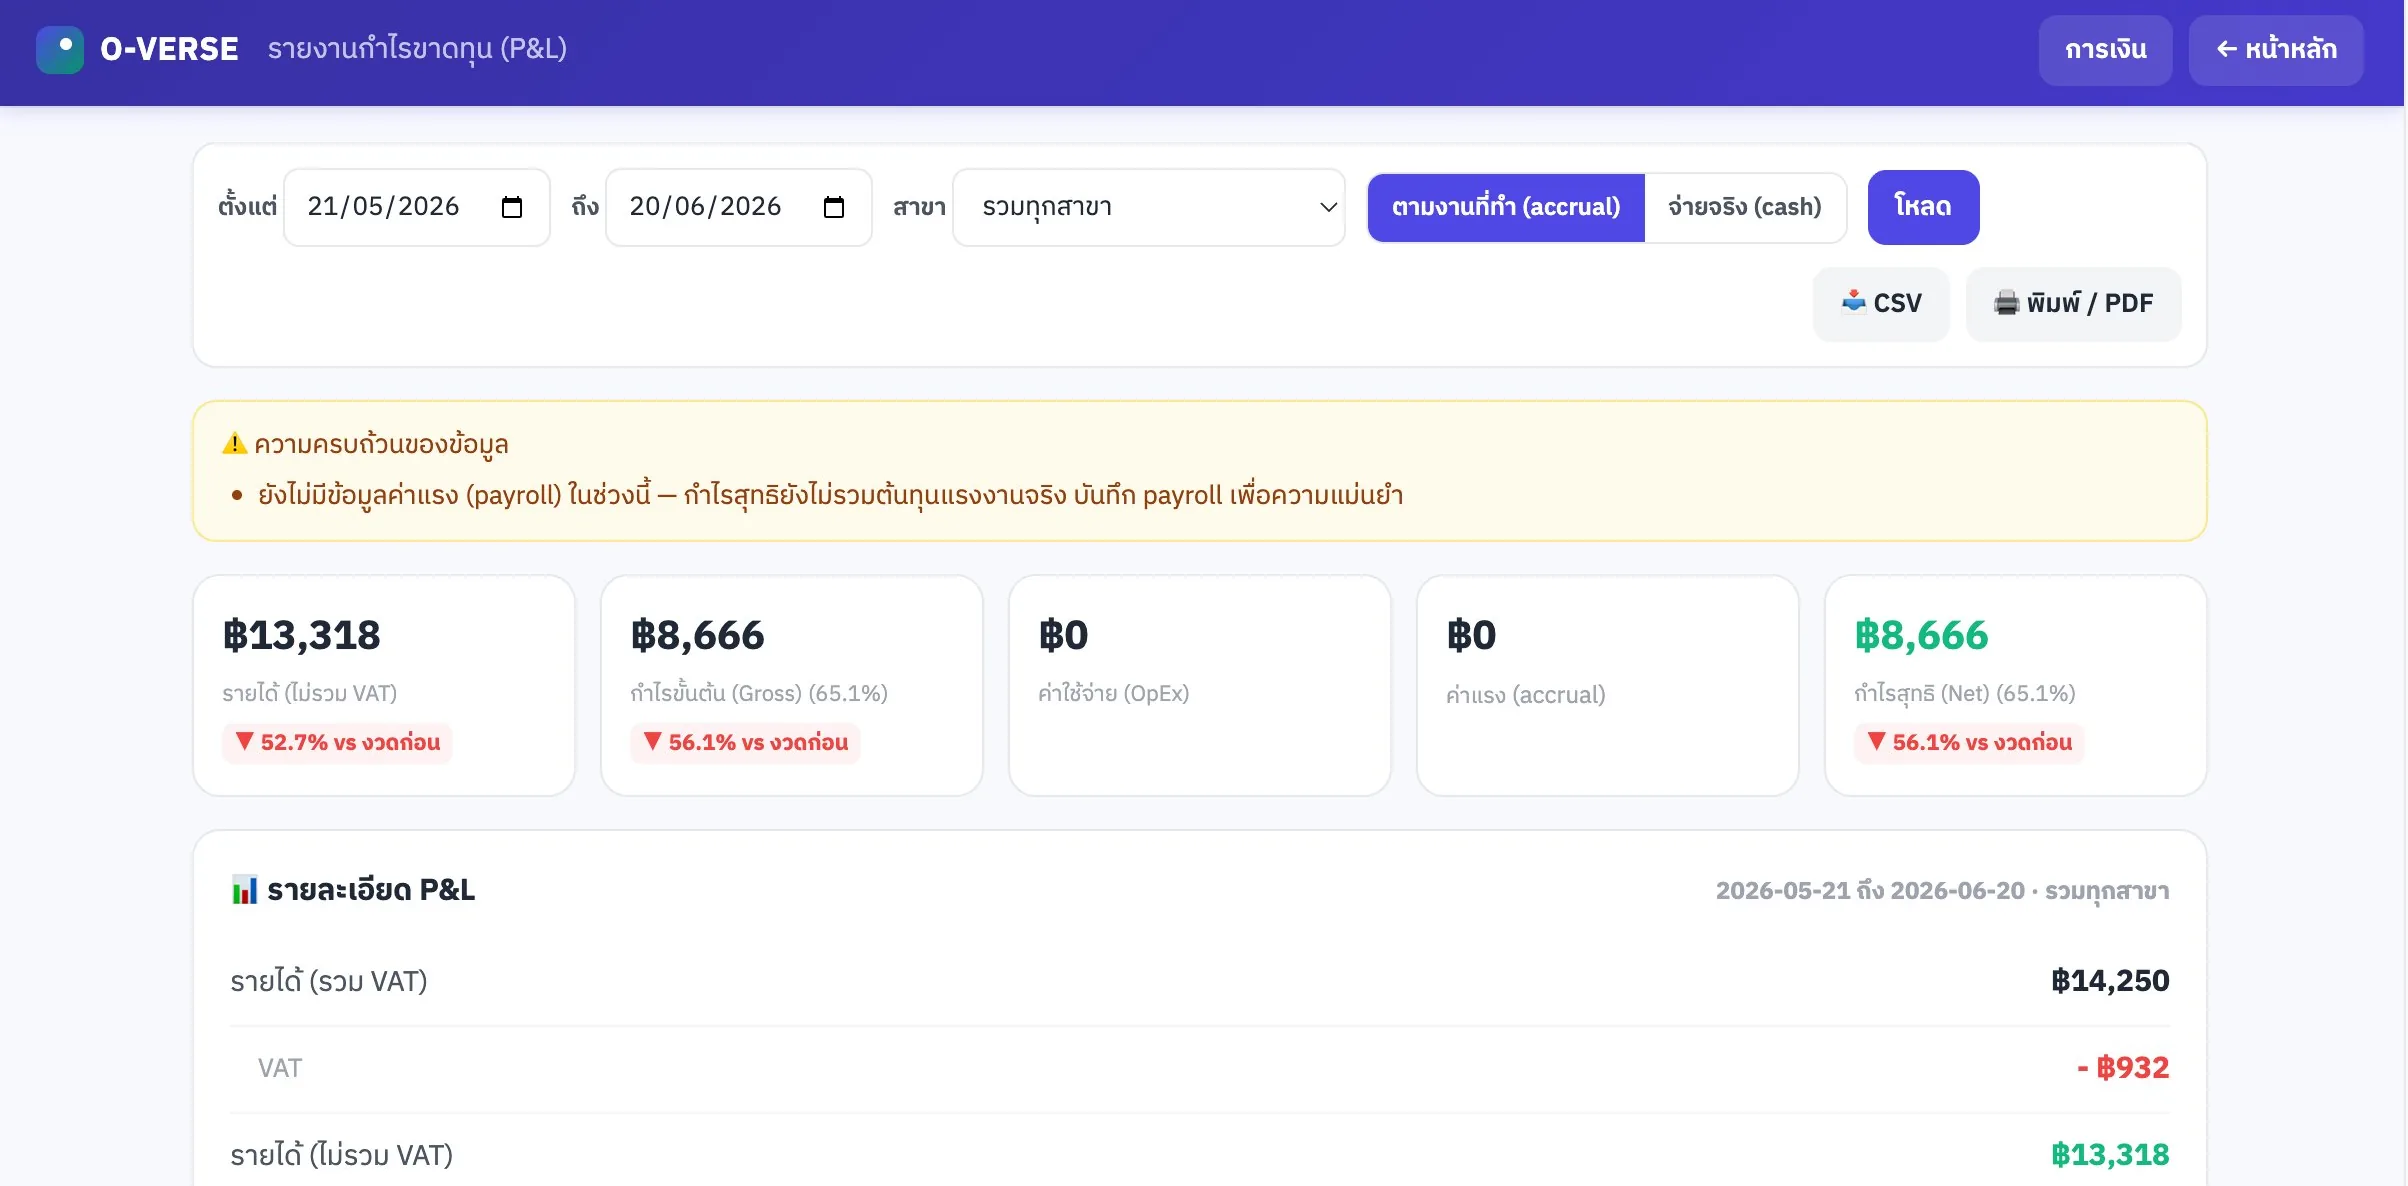Click the red - ฿932 VAT amount

click(2123, 1067)
